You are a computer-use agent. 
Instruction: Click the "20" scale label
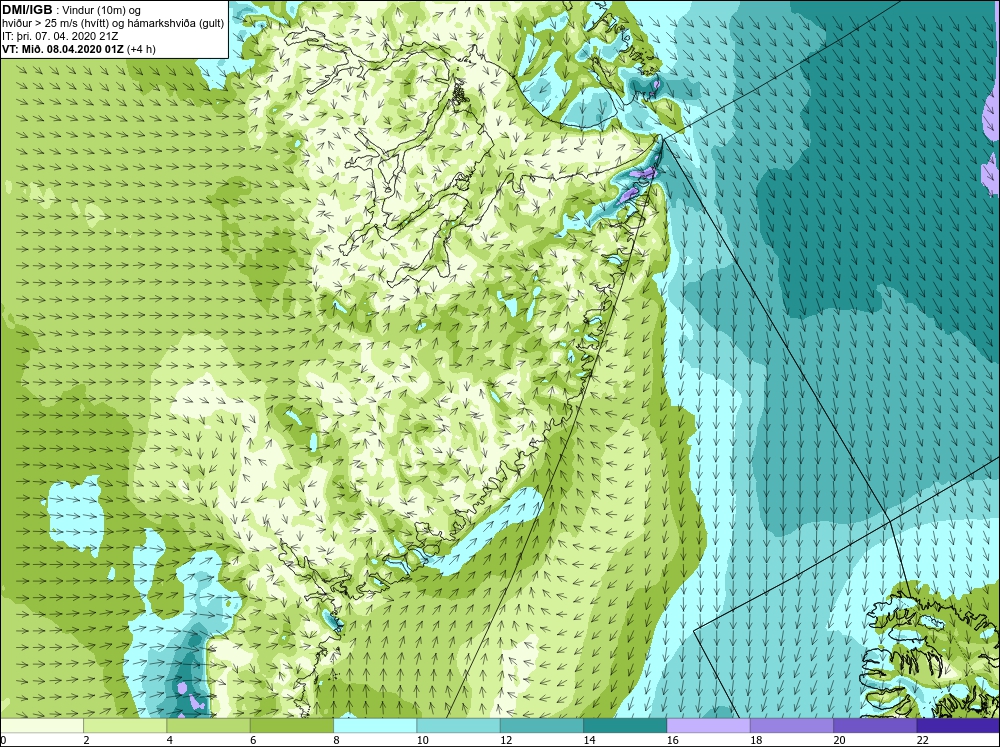[x=839, y=740]
